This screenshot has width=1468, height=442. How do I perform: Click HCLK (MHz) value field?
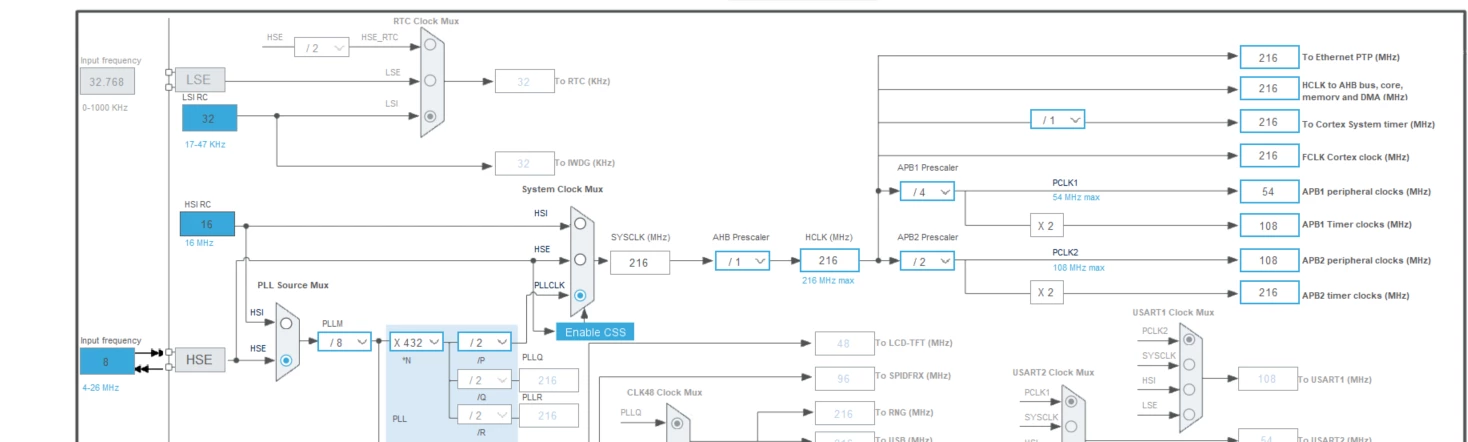pyautogui.click(x=829, y=260)
